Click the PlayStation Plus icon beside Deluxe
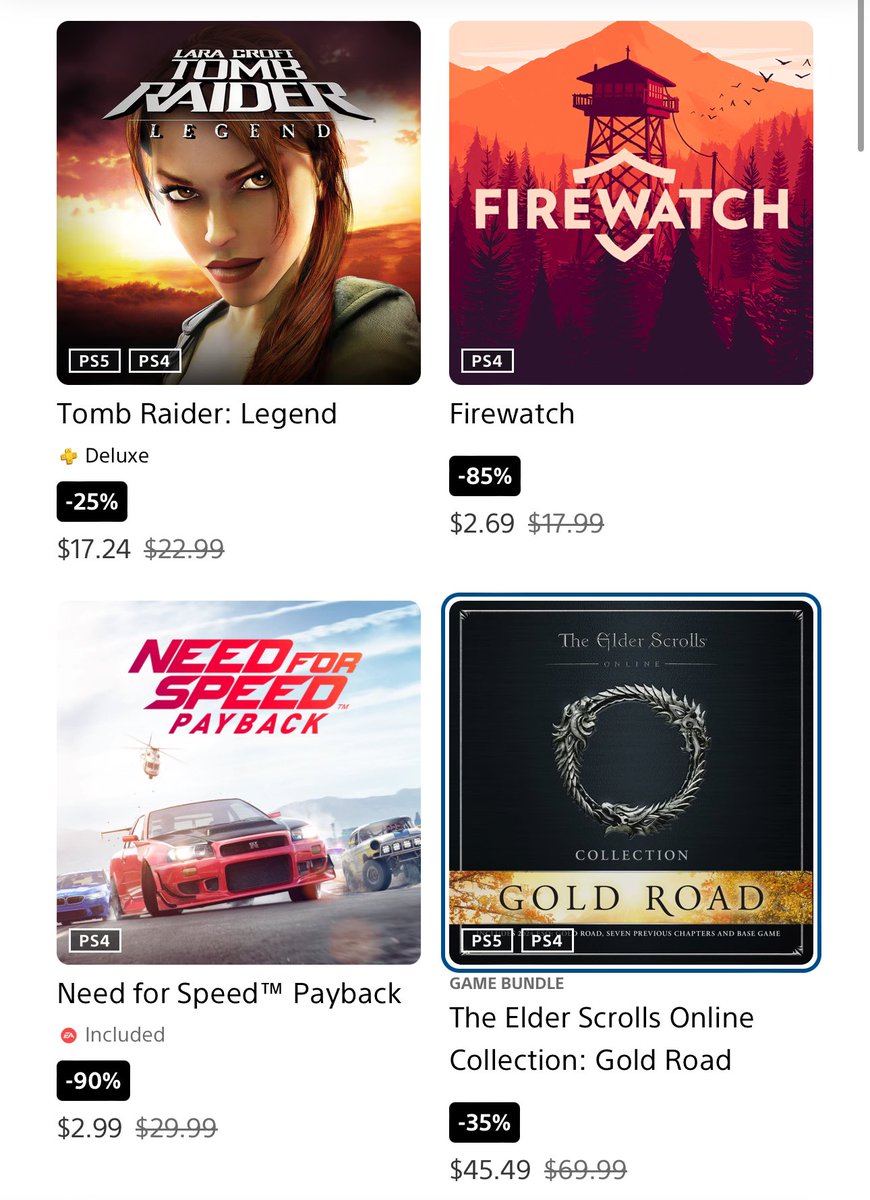870x1200 pixels. [68, 456]
